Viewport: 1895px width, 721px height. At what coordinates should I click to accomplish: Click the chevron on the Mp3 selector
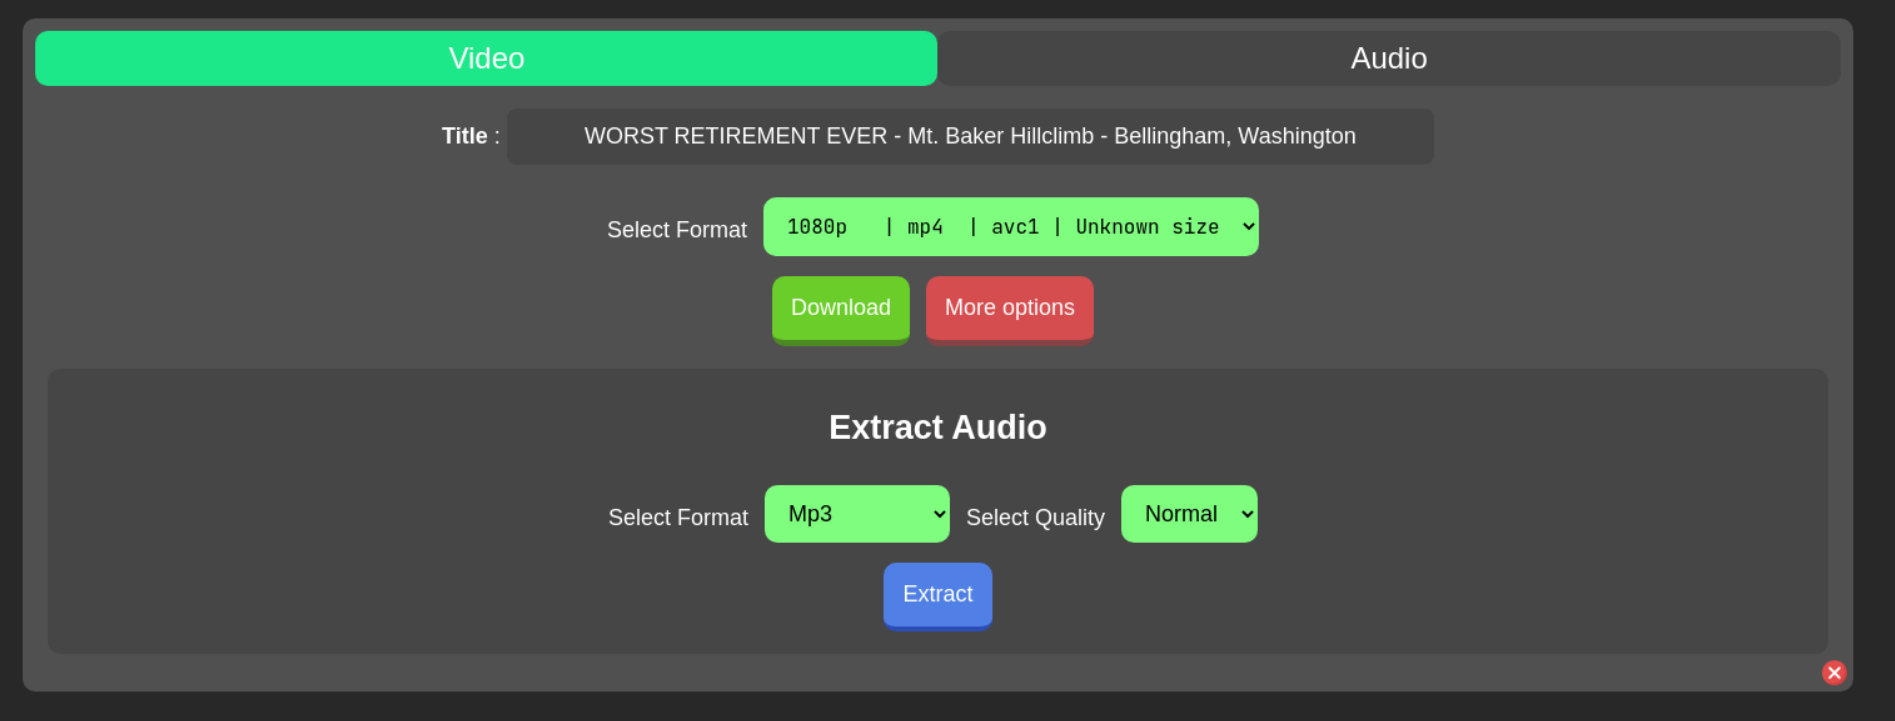click(x=938, y=514)
